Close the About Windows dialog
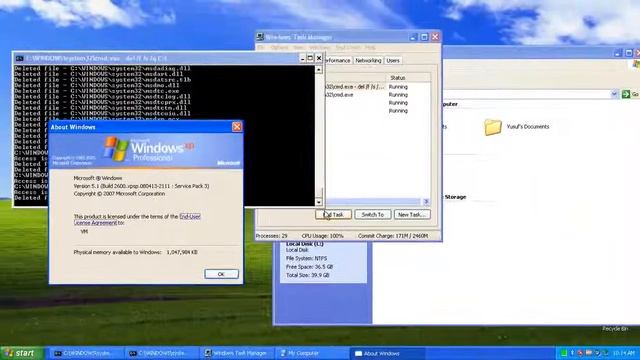Screen dimensions: 640x360 tap(237, 127)
